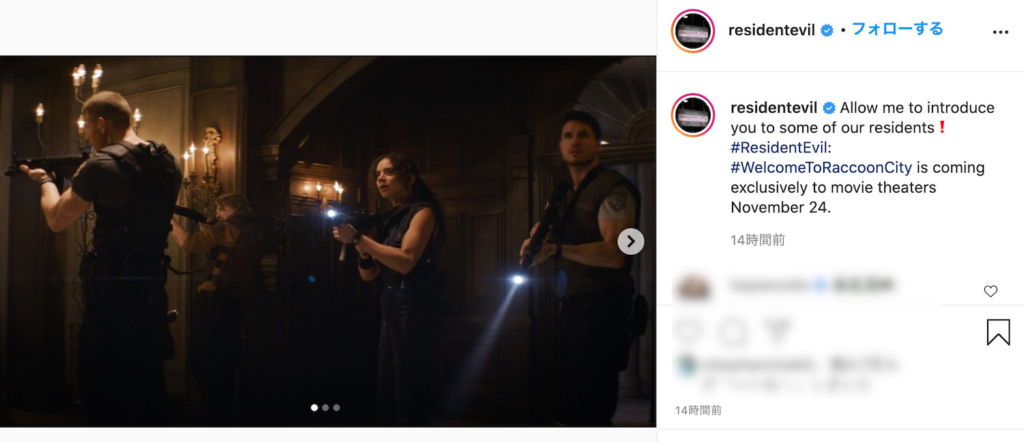Advance to next photo with arrow
Image resolution: width=1024 pixels, height=442 pixels.
(630, 242)
